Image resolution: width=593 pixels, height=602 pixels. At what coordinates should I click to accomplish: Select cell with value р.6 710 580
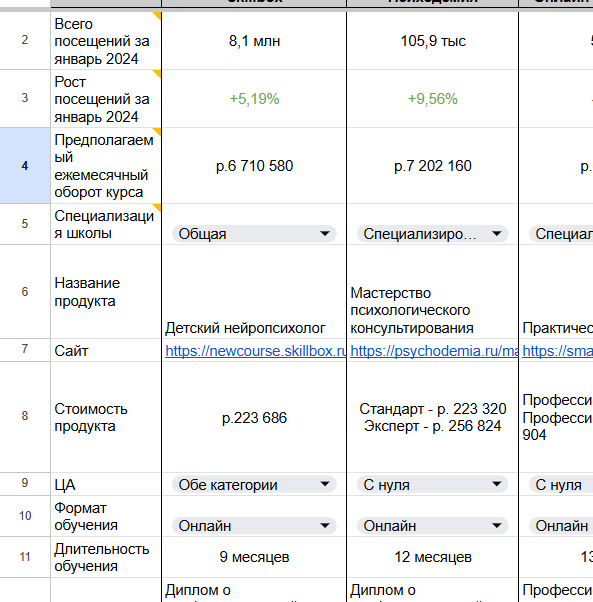pyautogui.click(x=254, y=165)
